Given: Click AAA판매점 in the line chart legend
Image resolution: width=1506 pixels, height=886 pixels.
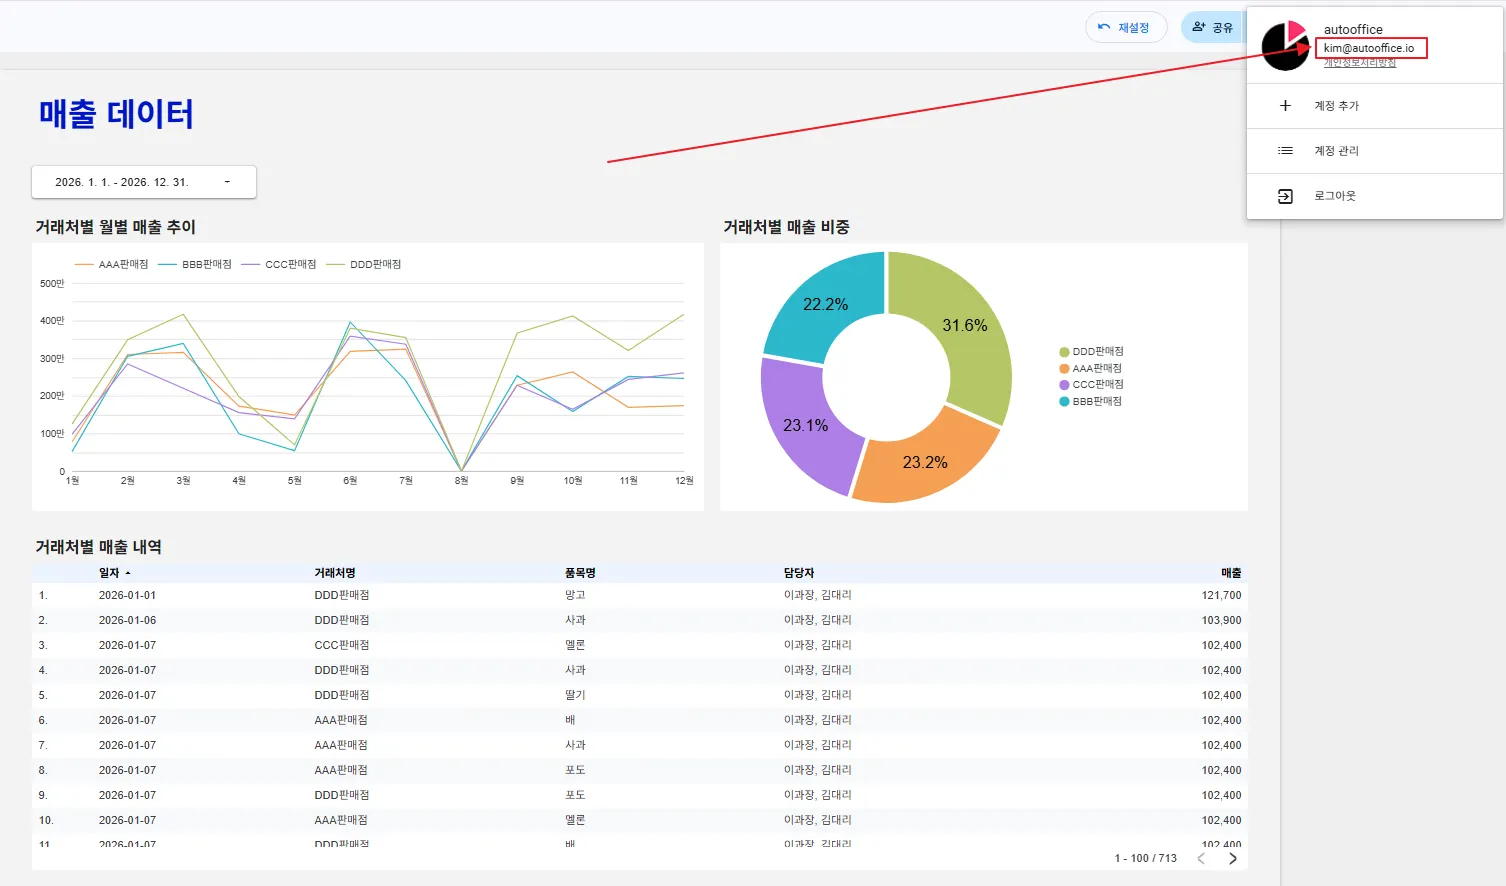Looking at the screenshot, I should pyautogui.click(x=123, y=265).
